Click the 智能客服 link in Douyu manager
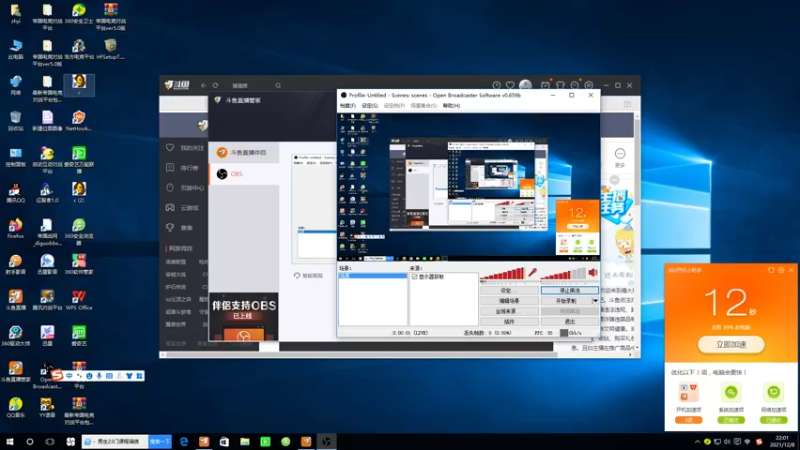This screenshot has height=450, width=800. 309,276
